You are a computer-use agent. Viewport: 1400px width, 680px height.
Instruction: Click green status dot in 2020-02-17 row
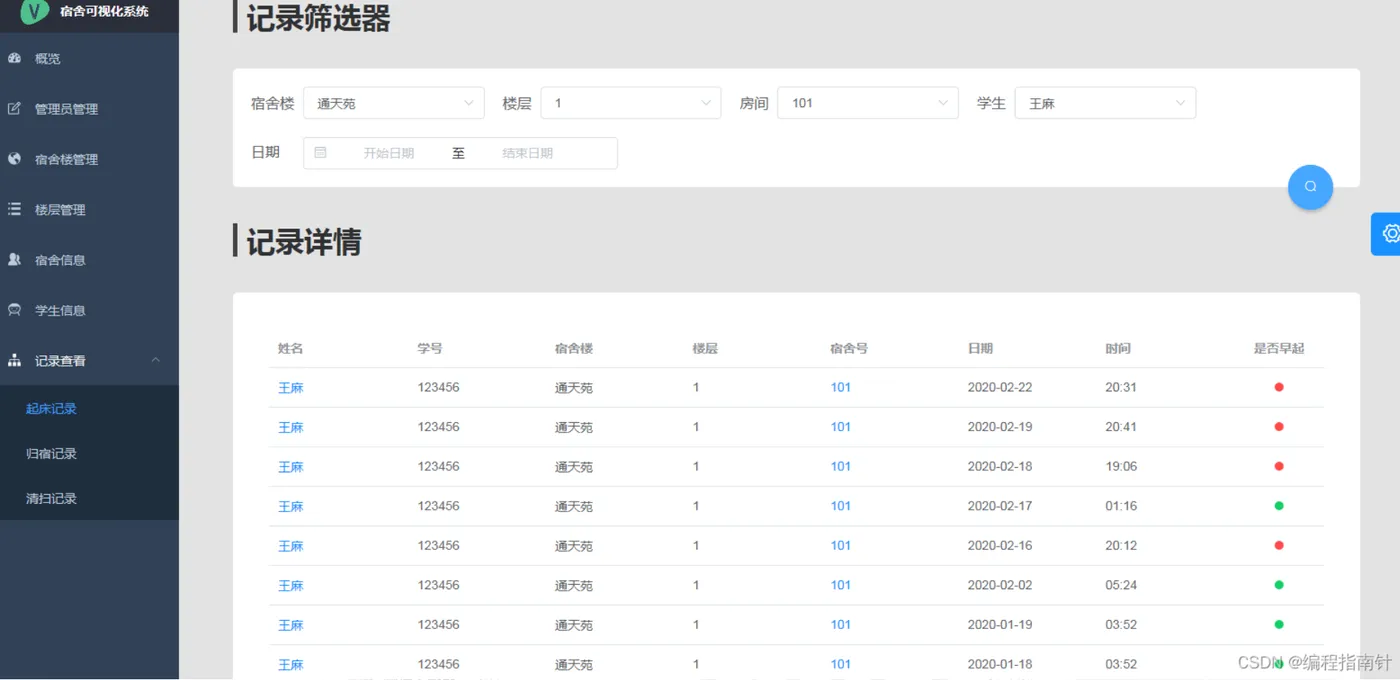pos(1279,506)
